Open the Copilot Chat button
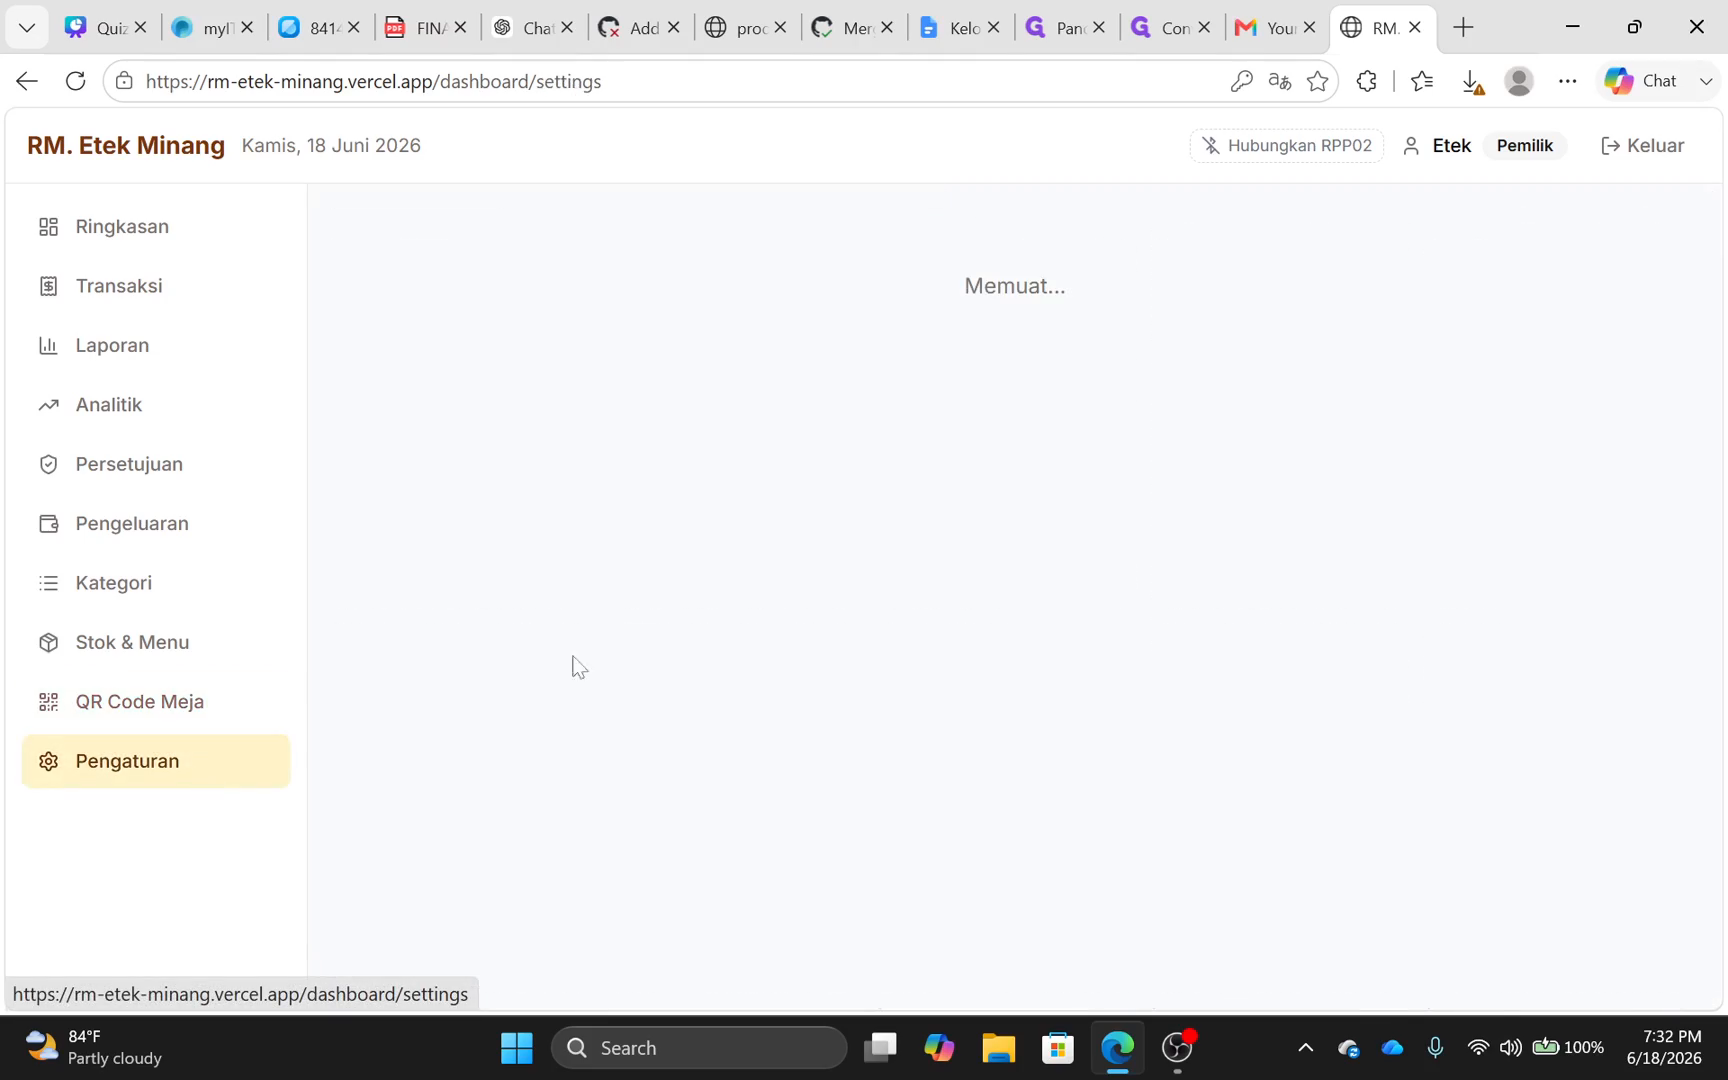Viewport: 1728px width, 1080px height. click(x=1641, y=81)
